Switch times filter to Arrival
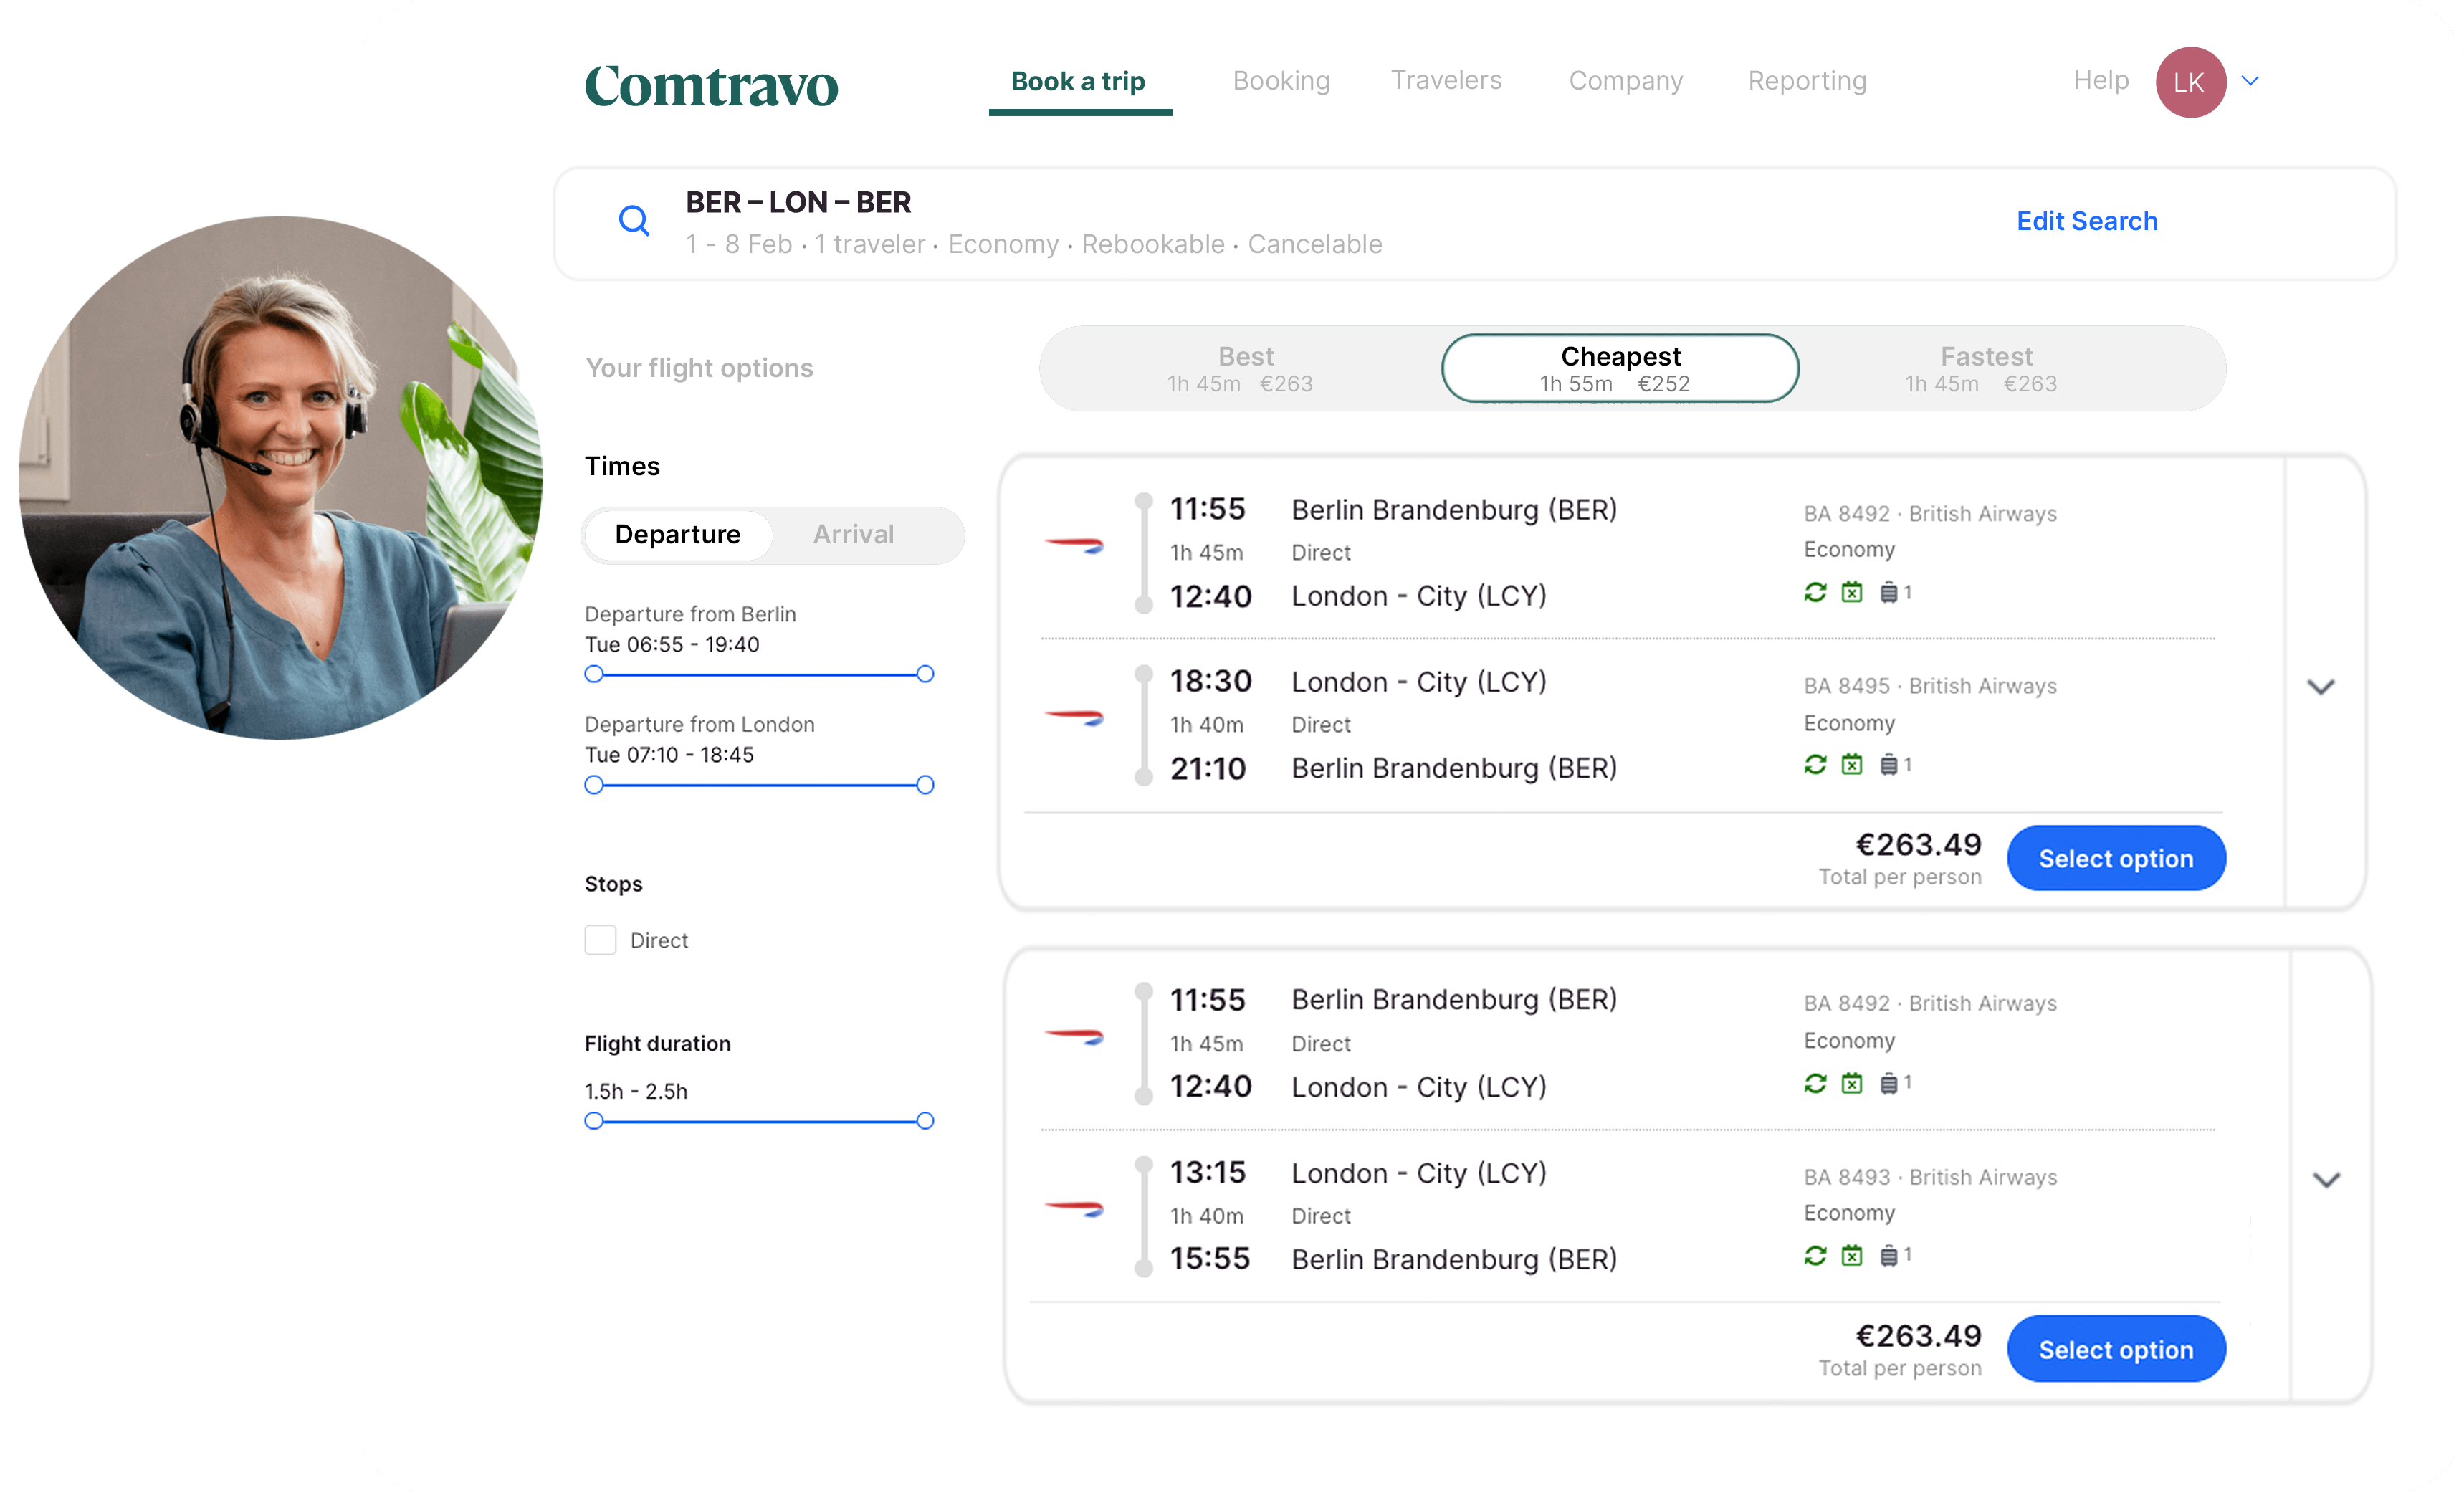 [x=853, y=535]
